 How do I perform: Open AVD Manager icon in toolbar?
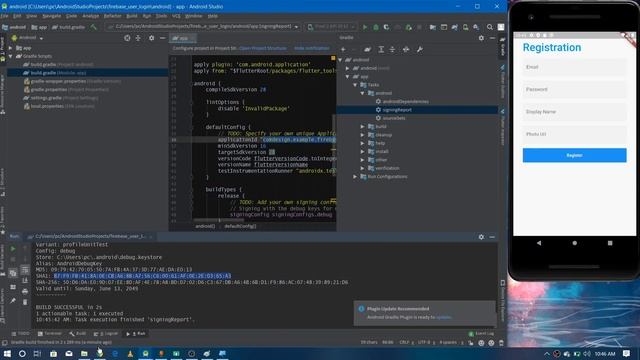tap(465, 27)
